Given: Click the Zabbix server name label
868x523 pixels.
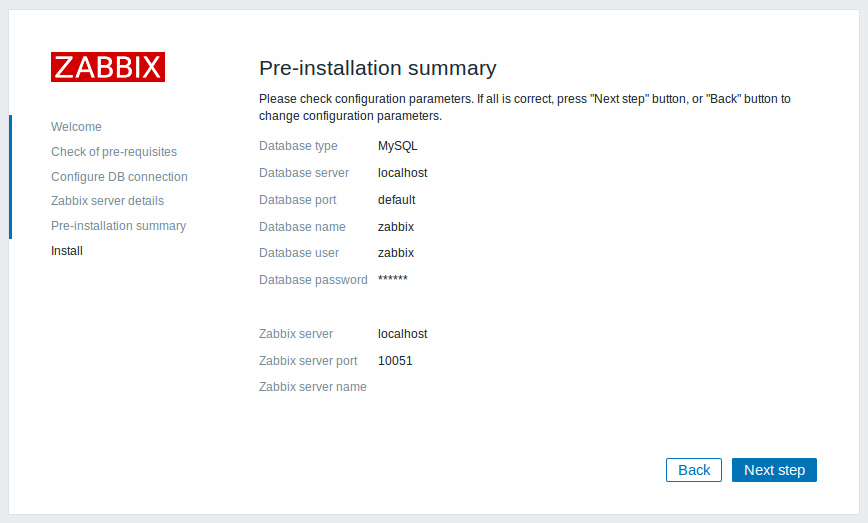Looking at the screenshot, I should click(313, 387).
